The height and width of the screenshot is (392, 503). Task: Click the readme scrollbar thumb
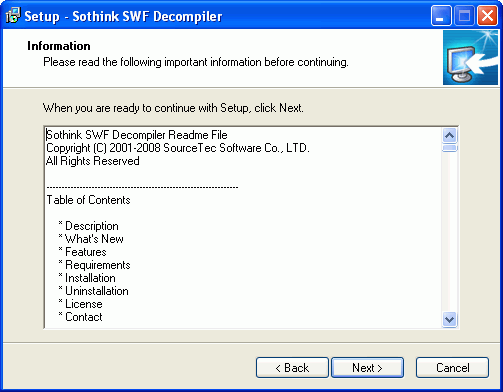coord(450,148)
